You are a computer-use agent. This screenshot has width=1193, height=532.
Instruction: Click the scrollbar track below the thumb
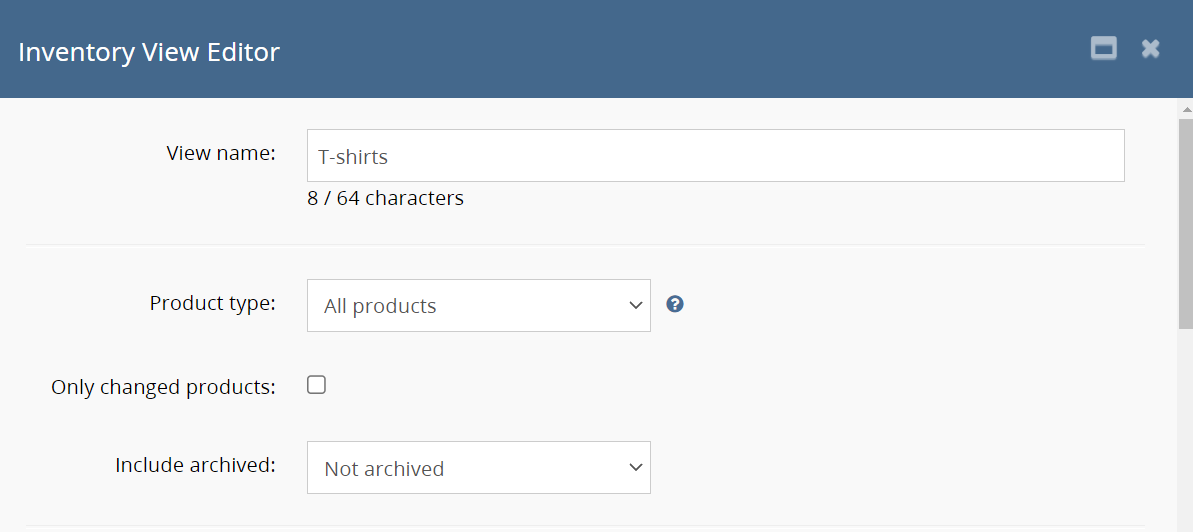tap(1185, 430)
